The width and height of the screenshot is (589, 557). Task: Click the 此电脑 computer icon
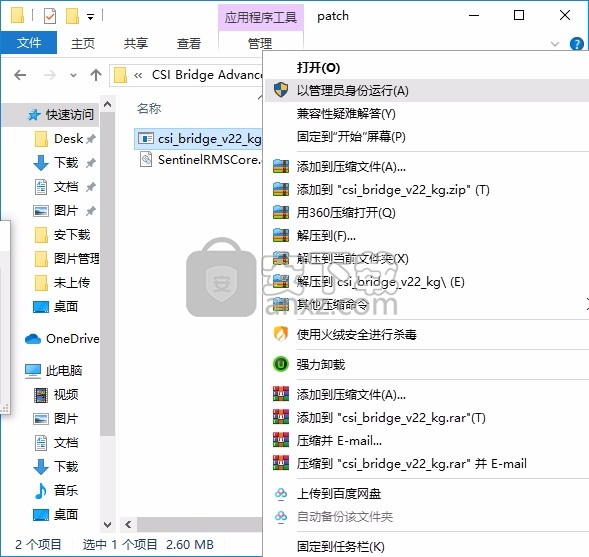click(x=33, y=371)
